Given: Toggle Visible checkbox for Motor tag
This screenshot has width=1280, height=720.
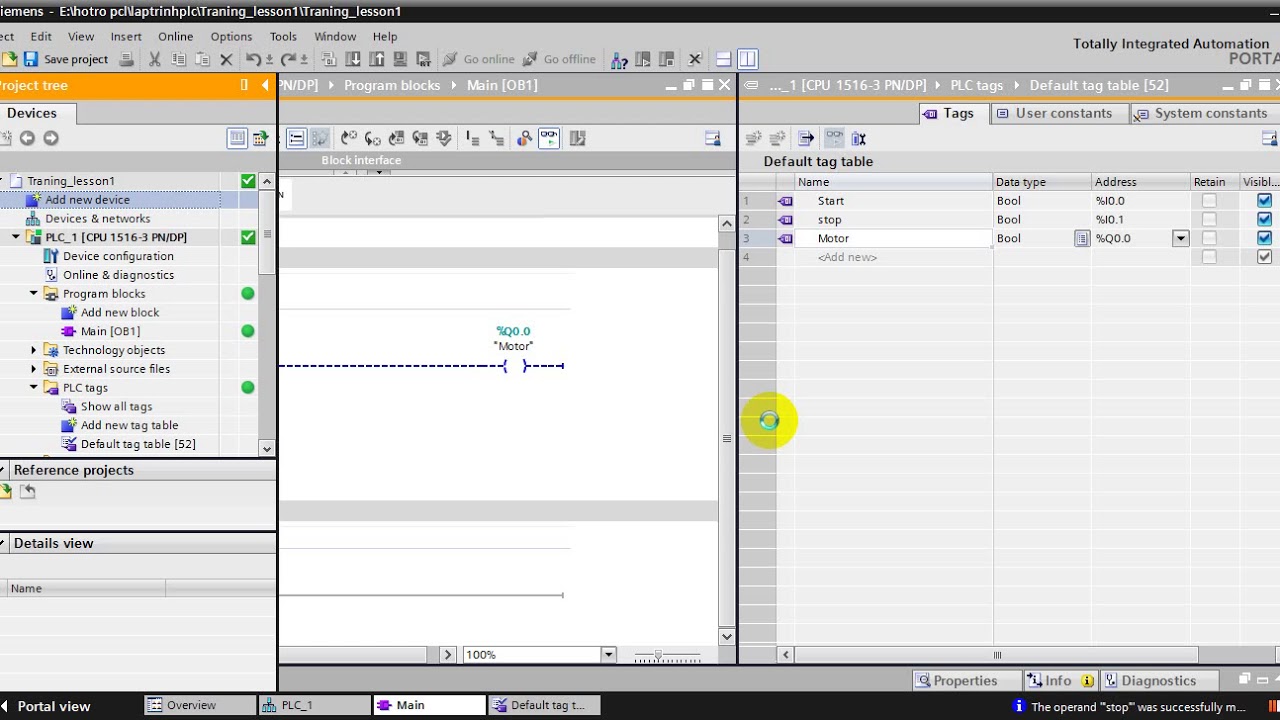Looking at the screenshot, I should [1264, 238].
